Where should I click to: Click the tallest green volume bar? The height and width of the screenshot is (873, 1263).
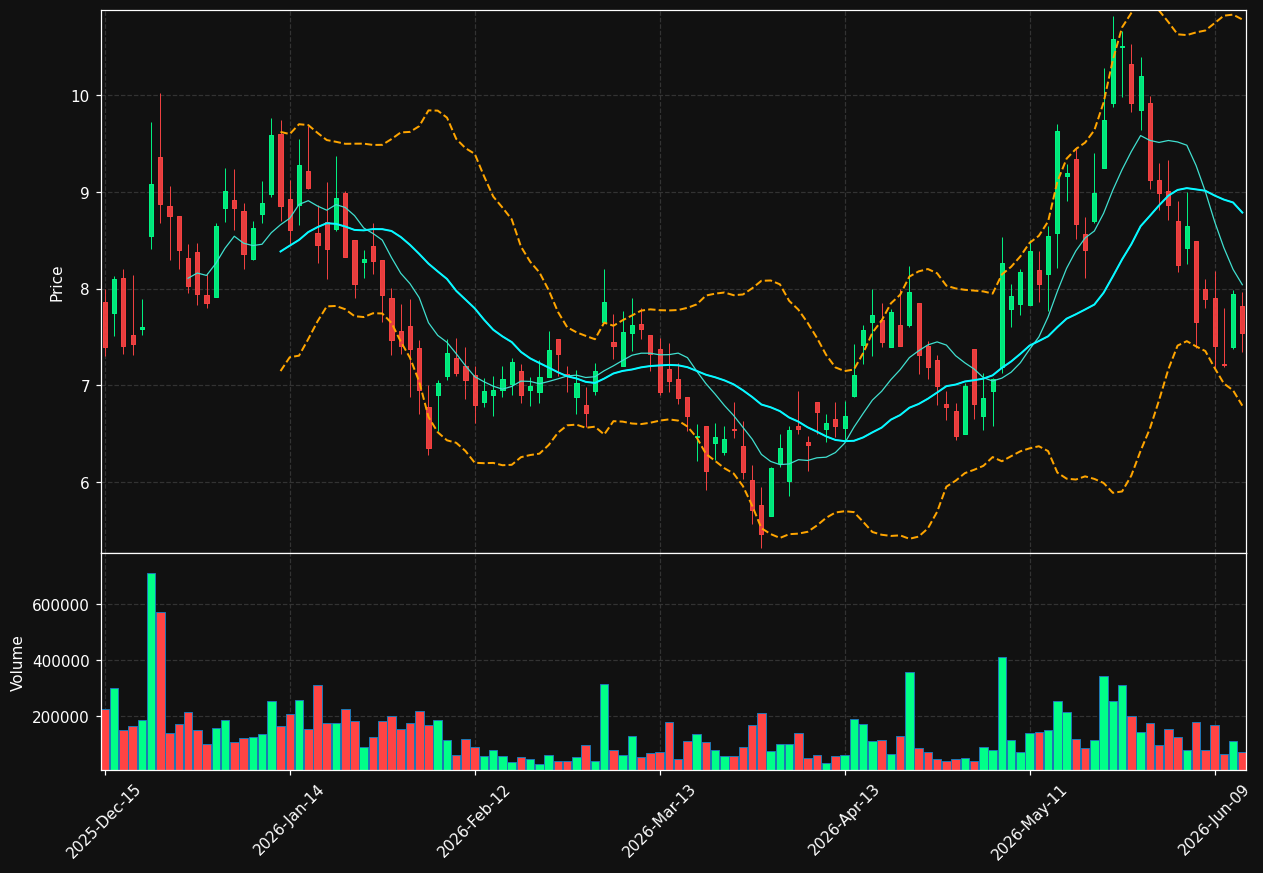tap(151, 671)
